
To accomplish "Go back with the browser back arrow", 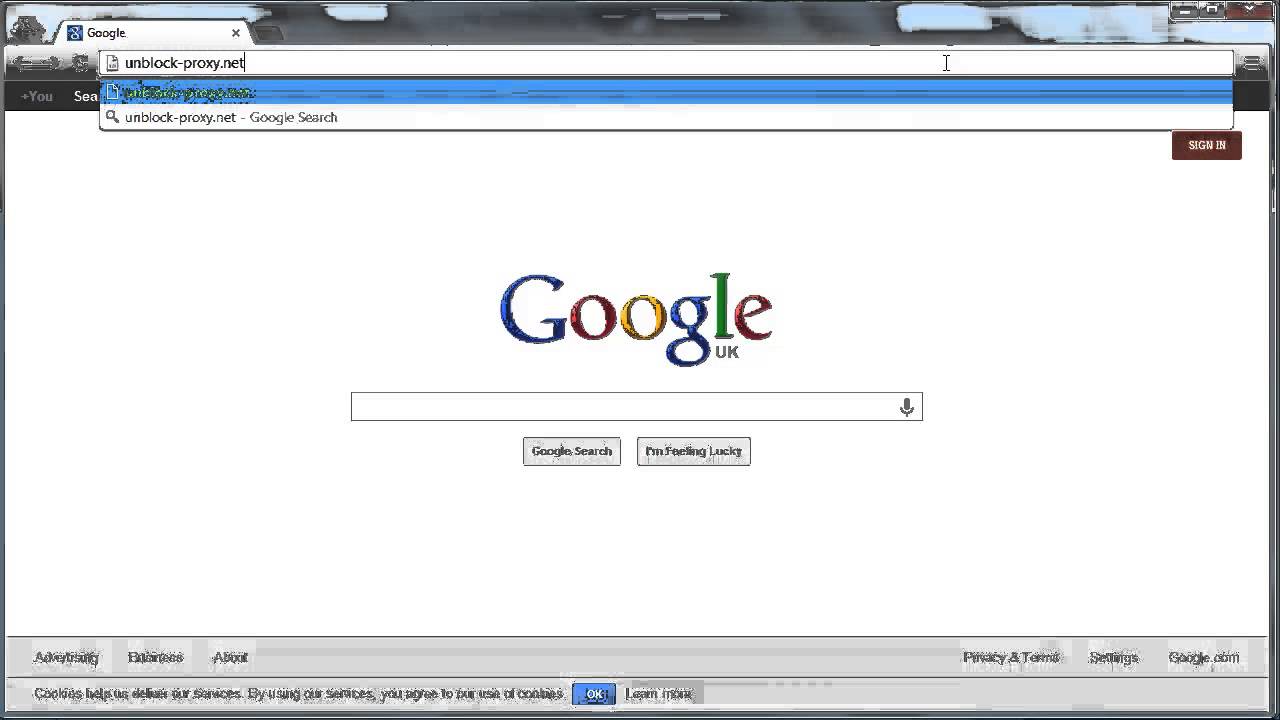I will click(x=23, y=63).
